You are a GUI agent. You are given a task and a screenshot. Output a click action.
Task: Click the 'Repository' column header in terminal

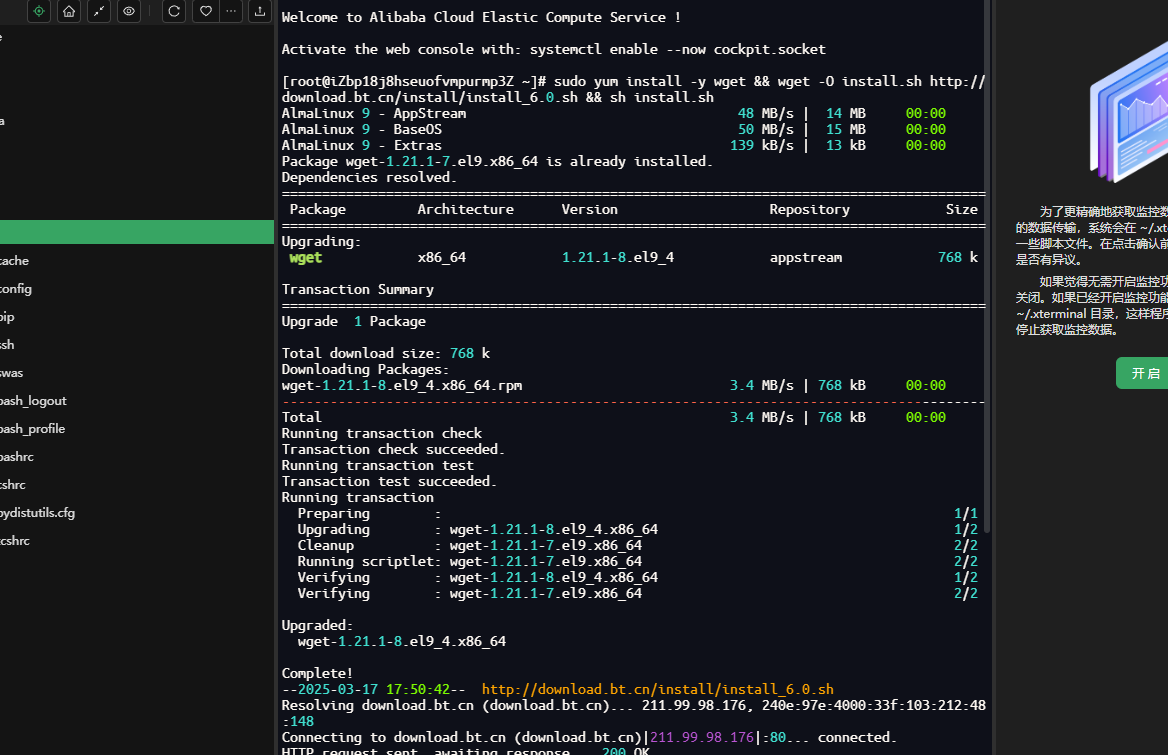click(x=810, y=209)
